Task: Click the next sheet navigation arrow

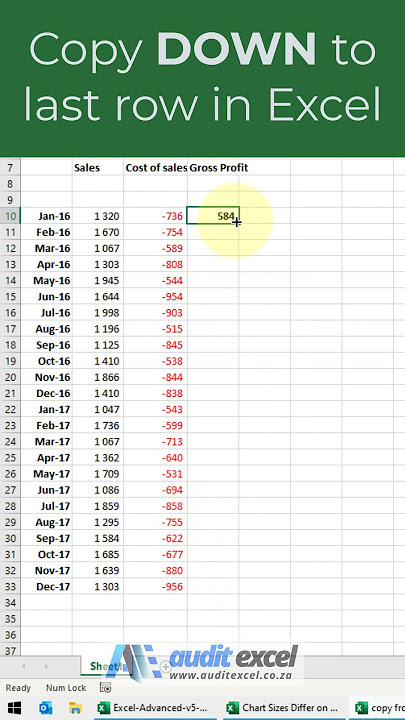Action: click(46, 666)
